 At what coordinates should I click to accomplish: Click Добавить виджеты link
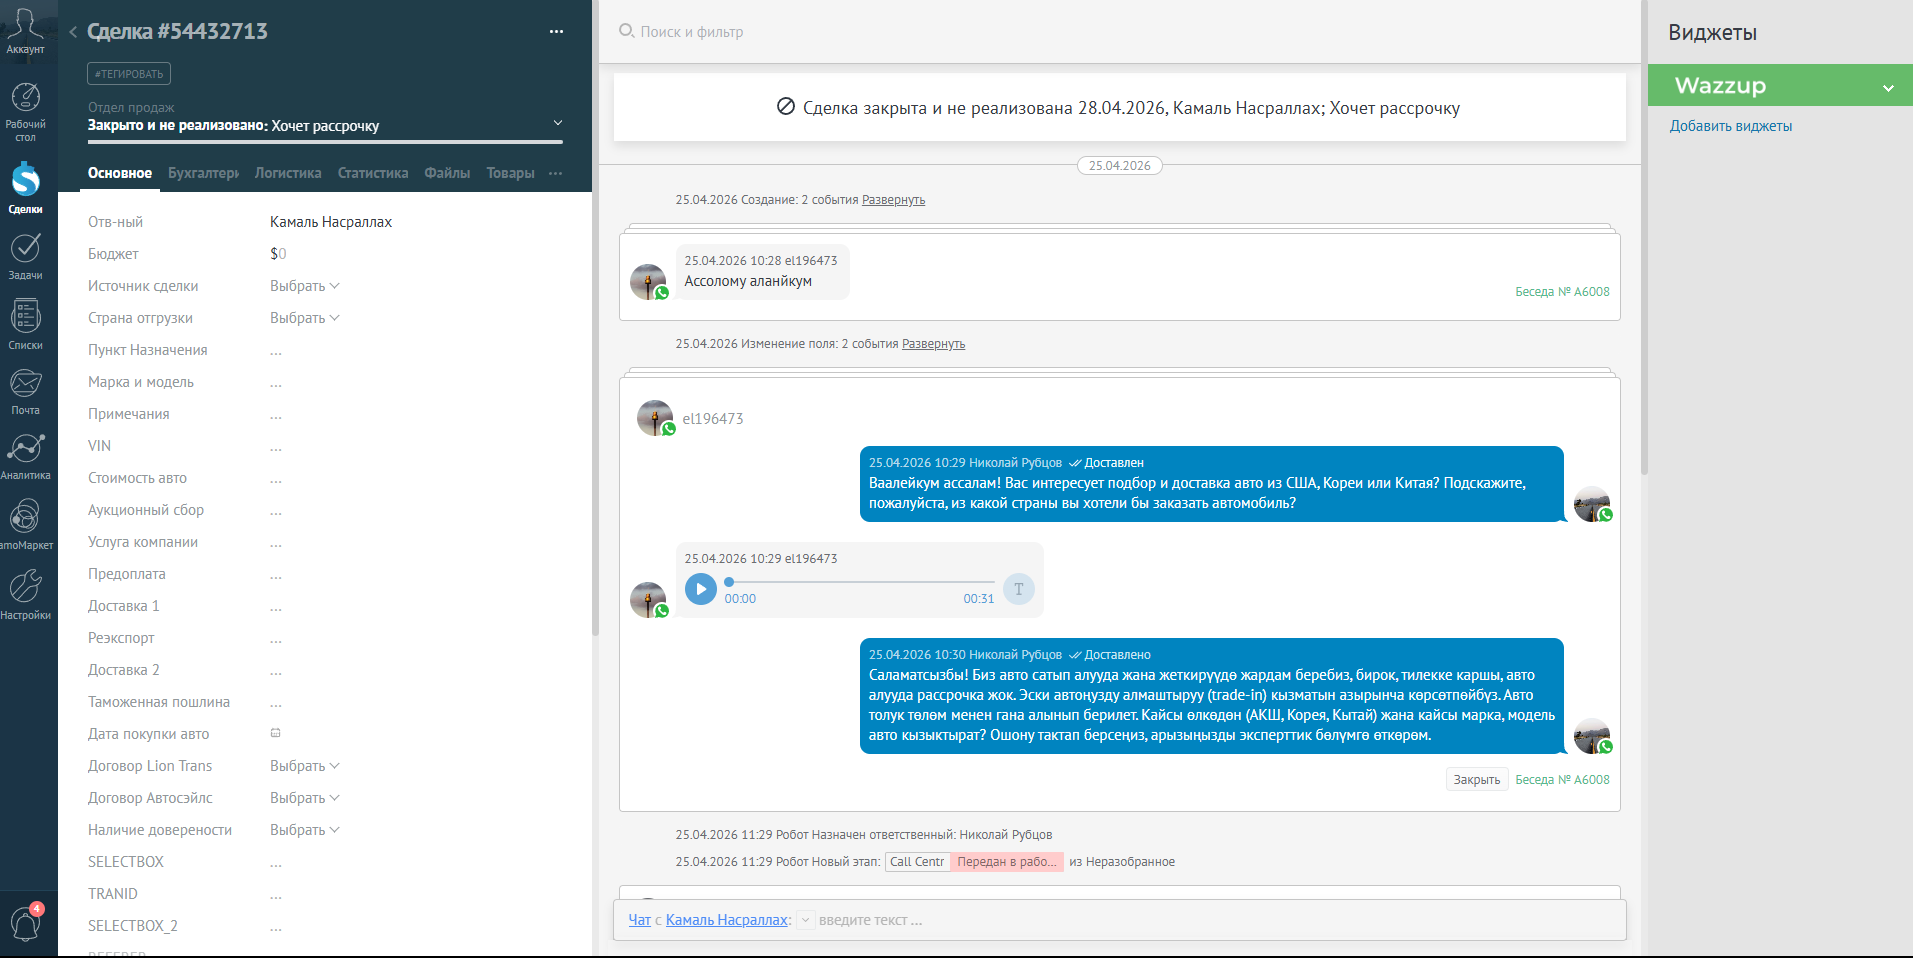1730,126
